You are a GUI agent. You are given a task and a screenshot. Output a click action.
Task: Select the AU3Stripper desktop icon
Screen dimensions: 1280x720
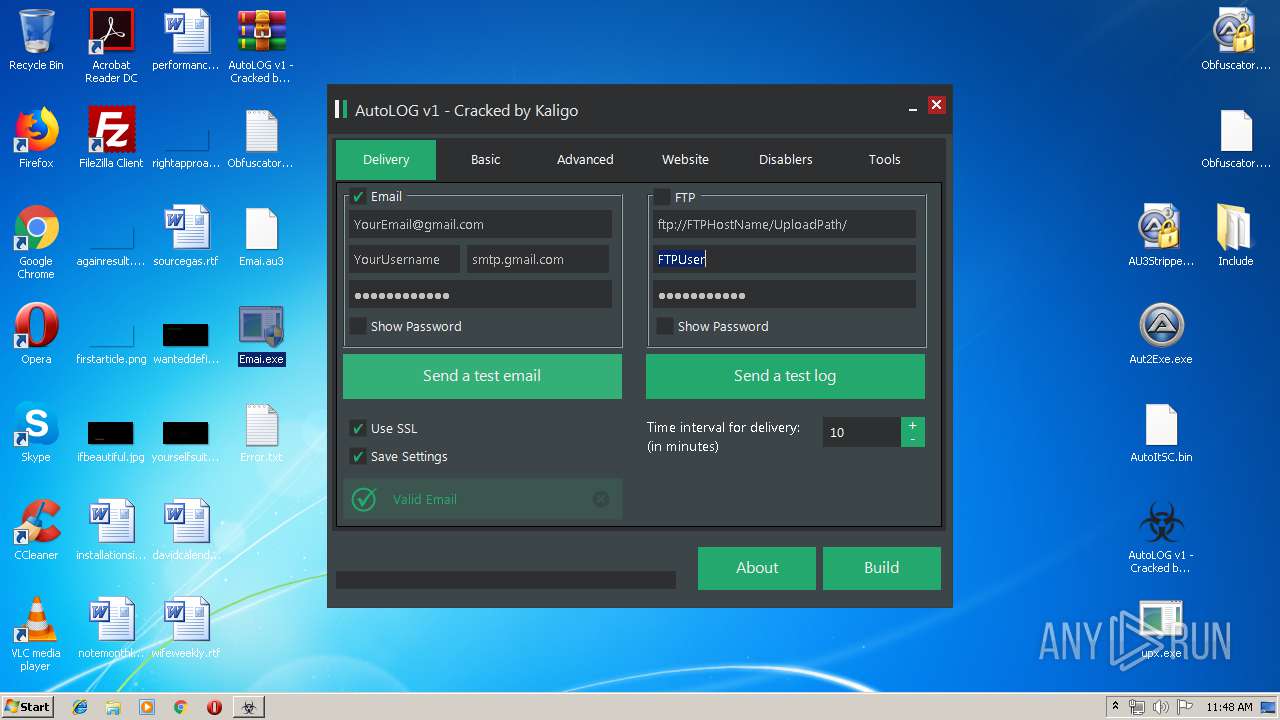(1161, 237)
